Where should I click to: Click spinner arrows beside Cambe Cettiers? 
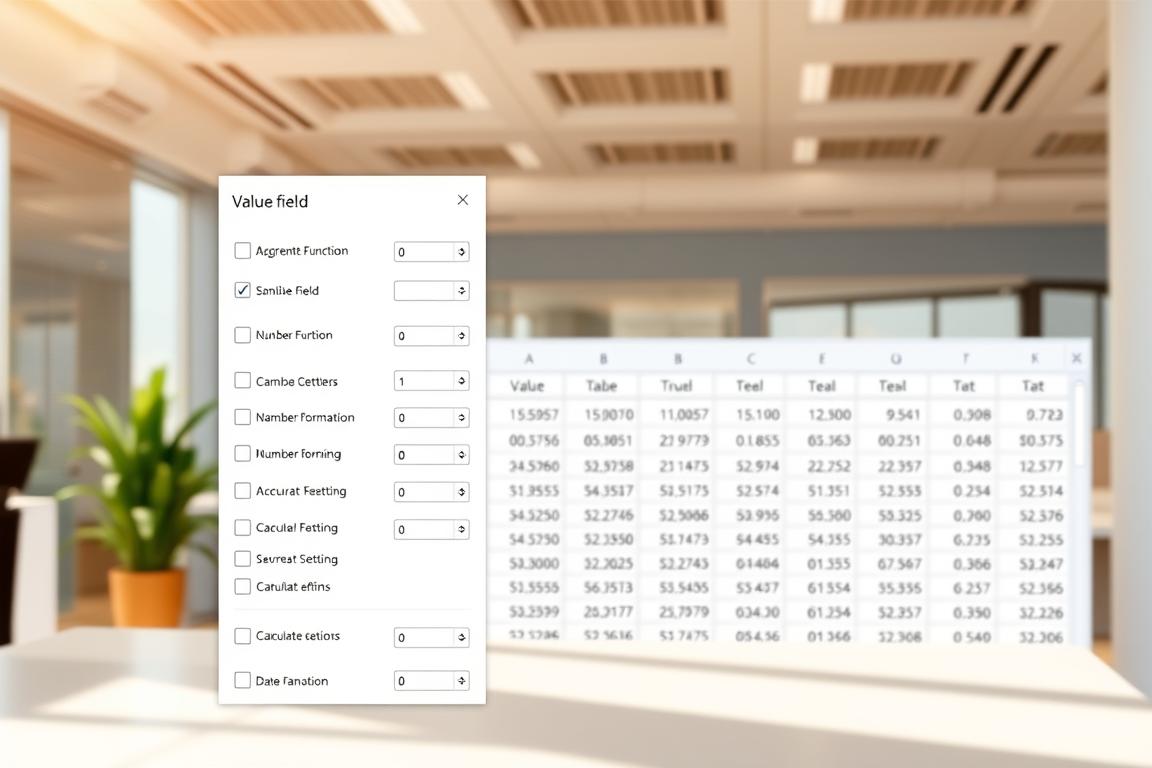pos(461,381)
